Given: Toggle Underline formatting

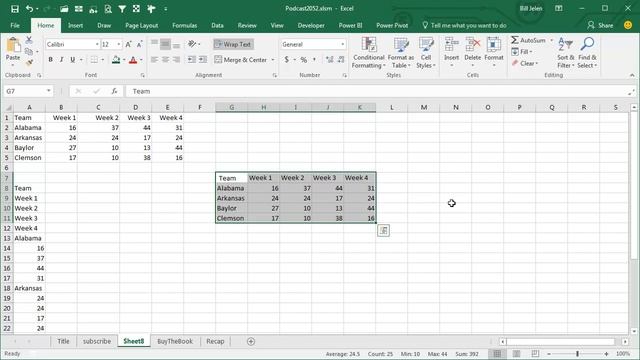Looking at the screenshot, I should 73,60.
